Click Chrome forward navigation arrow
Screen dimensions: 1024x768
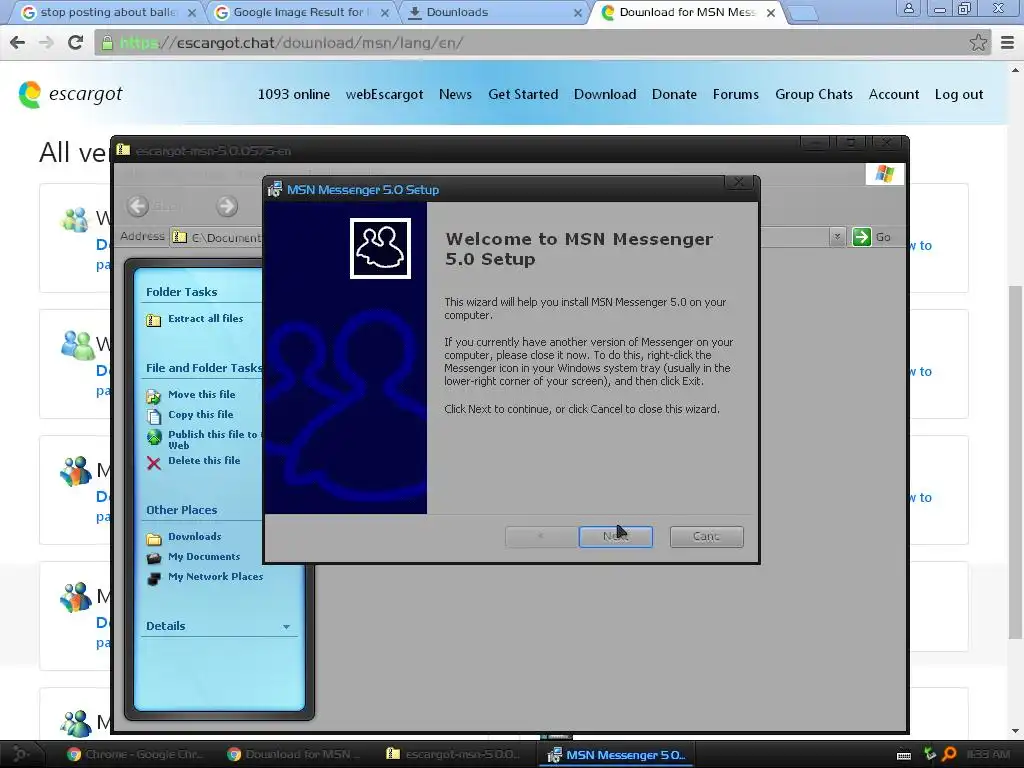coord(46,42)
